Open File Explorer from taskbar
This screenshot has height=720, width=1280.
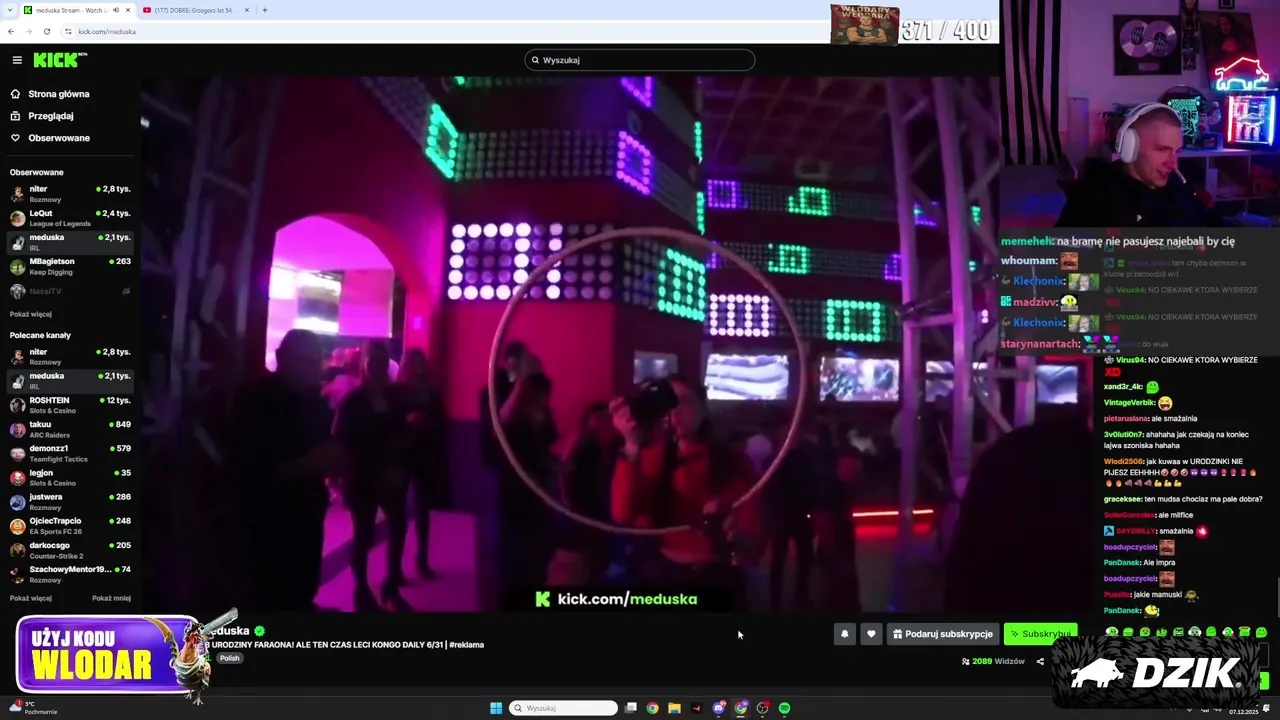tap(674, 708)
